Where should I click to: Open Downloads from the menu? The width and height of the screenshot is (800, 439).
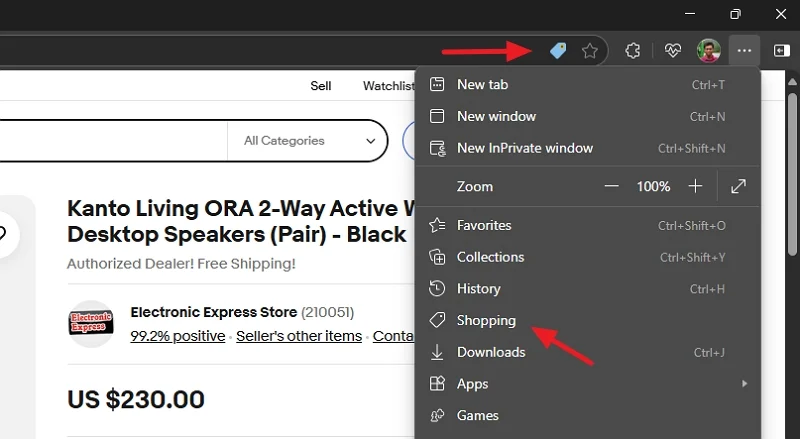click(x=588, y=352)
